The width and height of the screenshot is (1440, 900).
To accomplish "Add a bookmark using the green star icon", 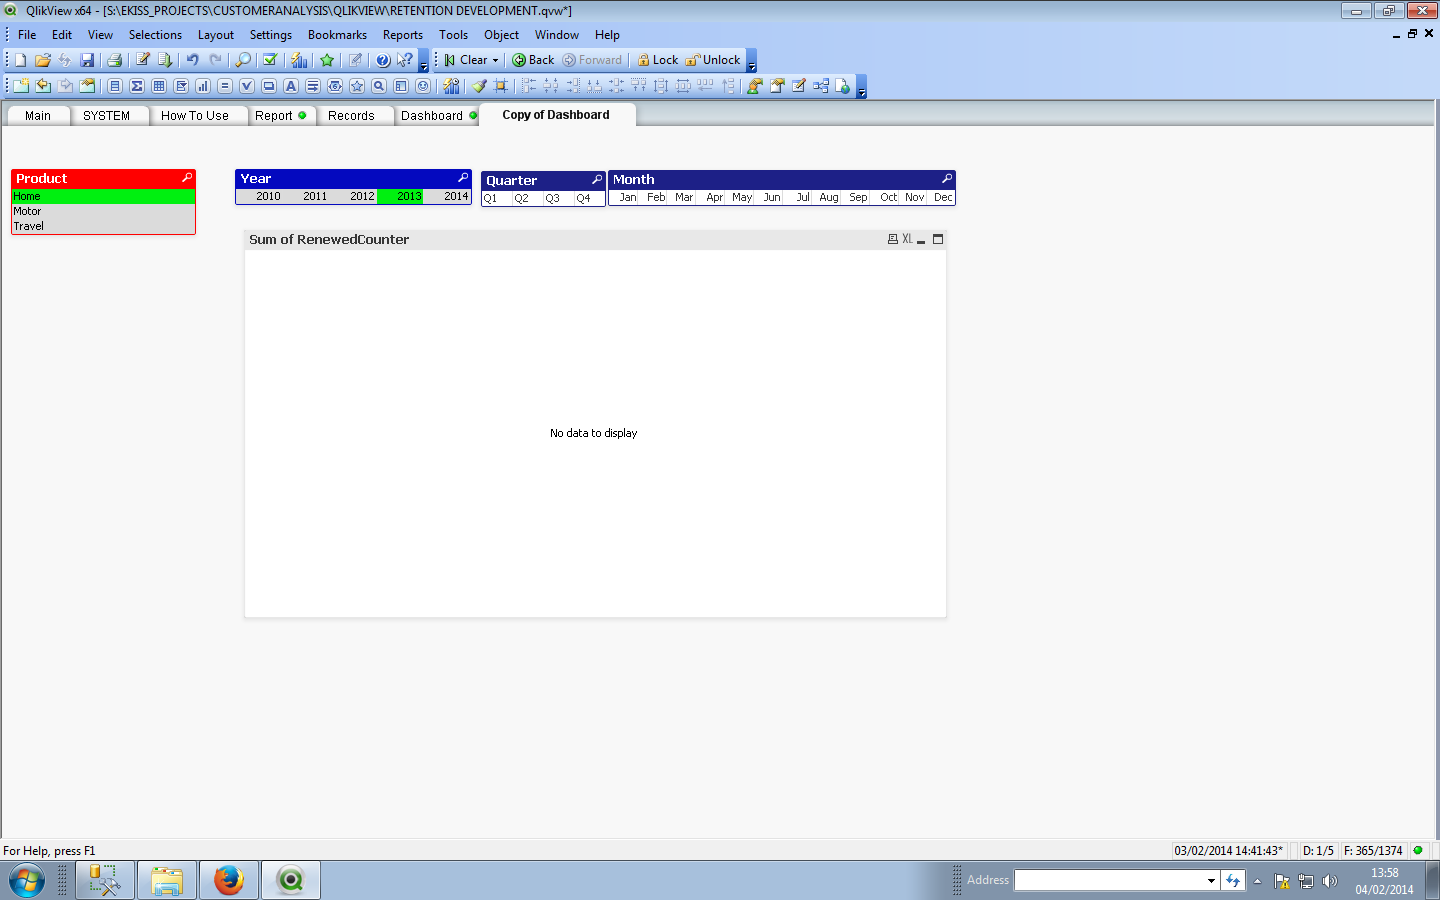I will coord(327,60).
